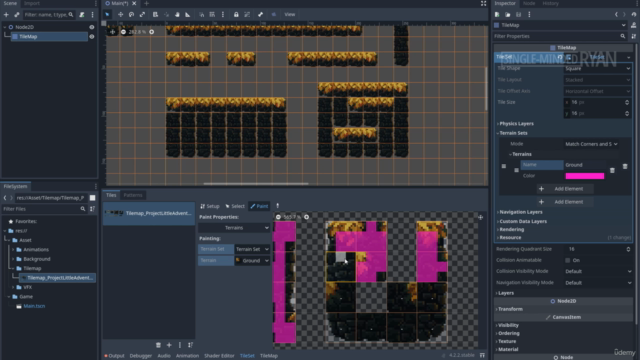Toggle visibility of TileMap node
Viewport: 640px width, 360px height.
[x=92, y=36]
